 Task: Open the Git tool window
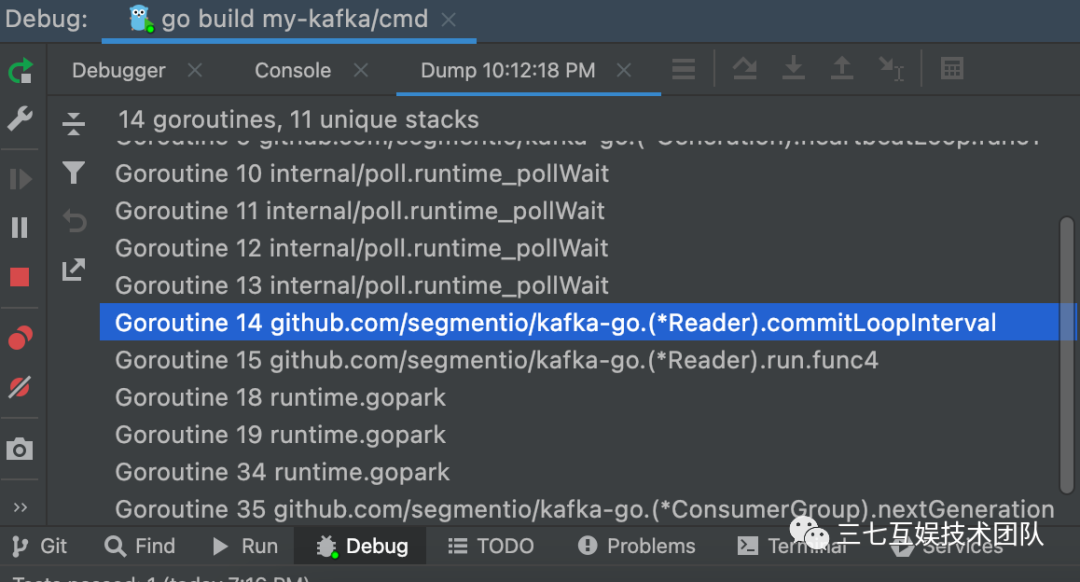click(x=39, y=546)
